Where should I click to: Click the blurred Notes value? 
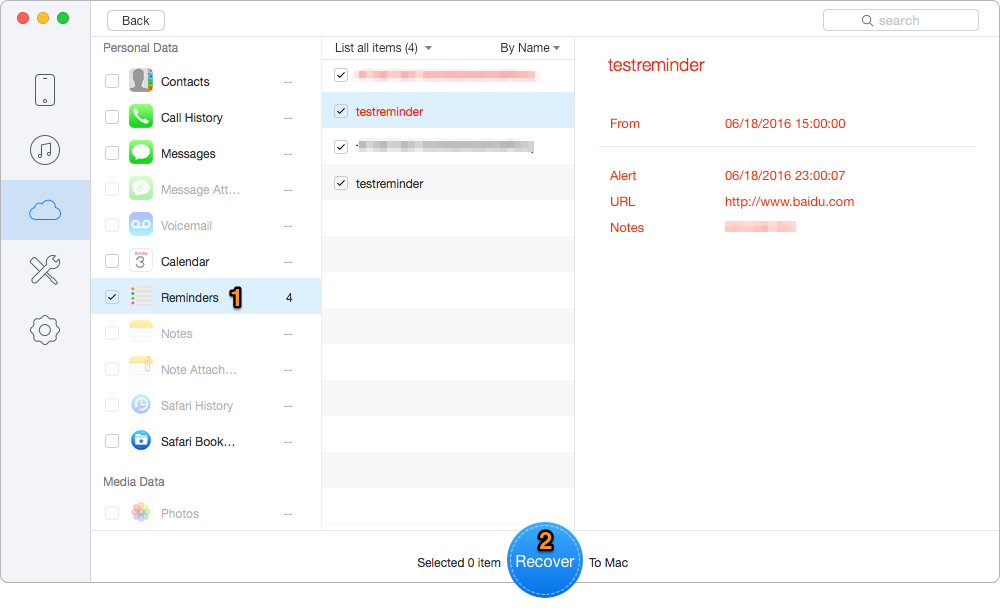pos(760,226)
